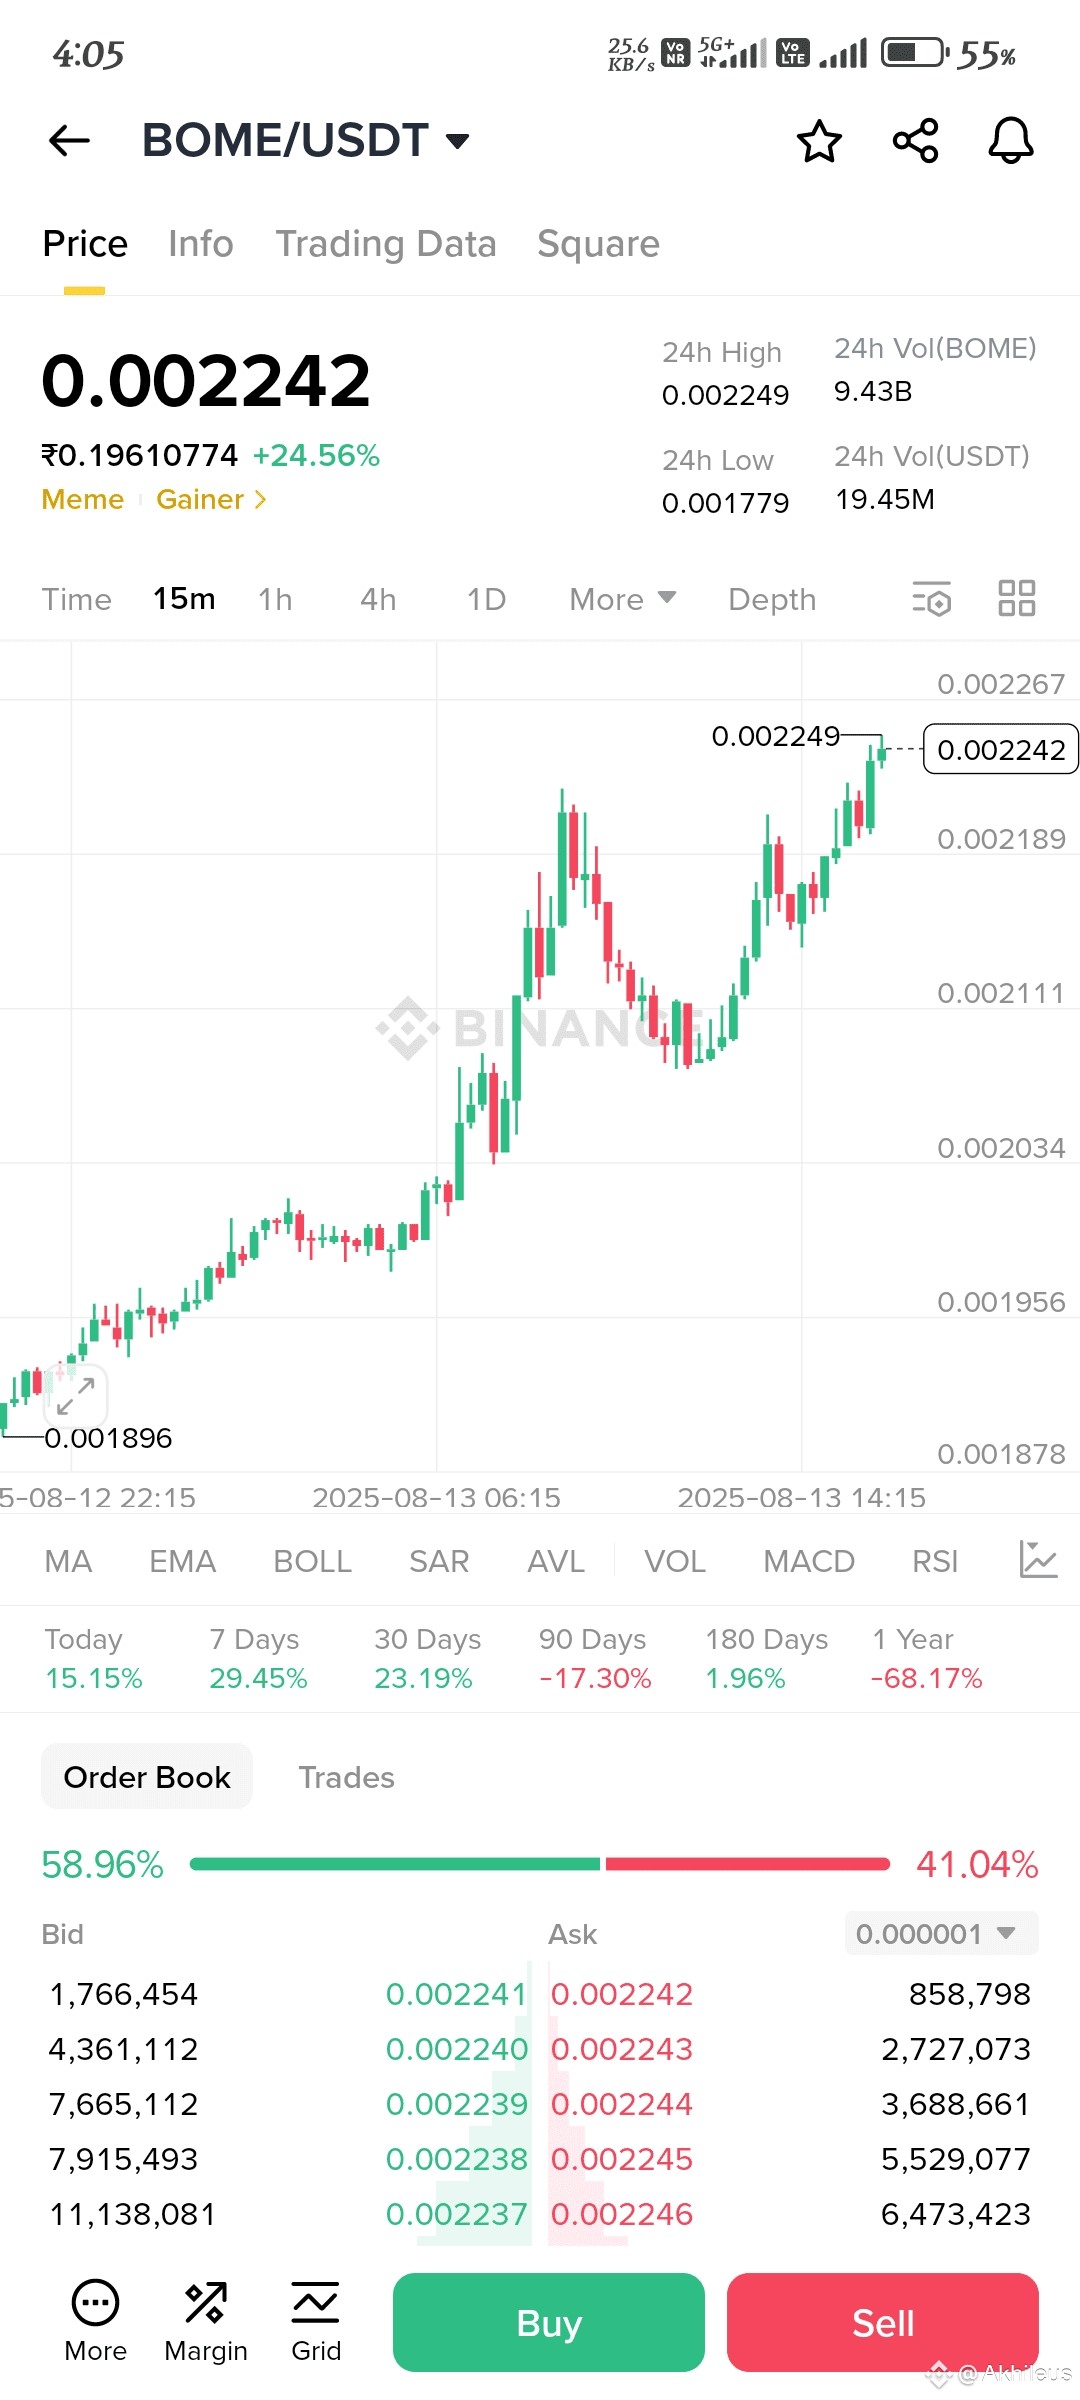The image size is (1080, 2400).
Task: Tap the green Buy button
Action: pyautogui.click(x=549, y=2322)
